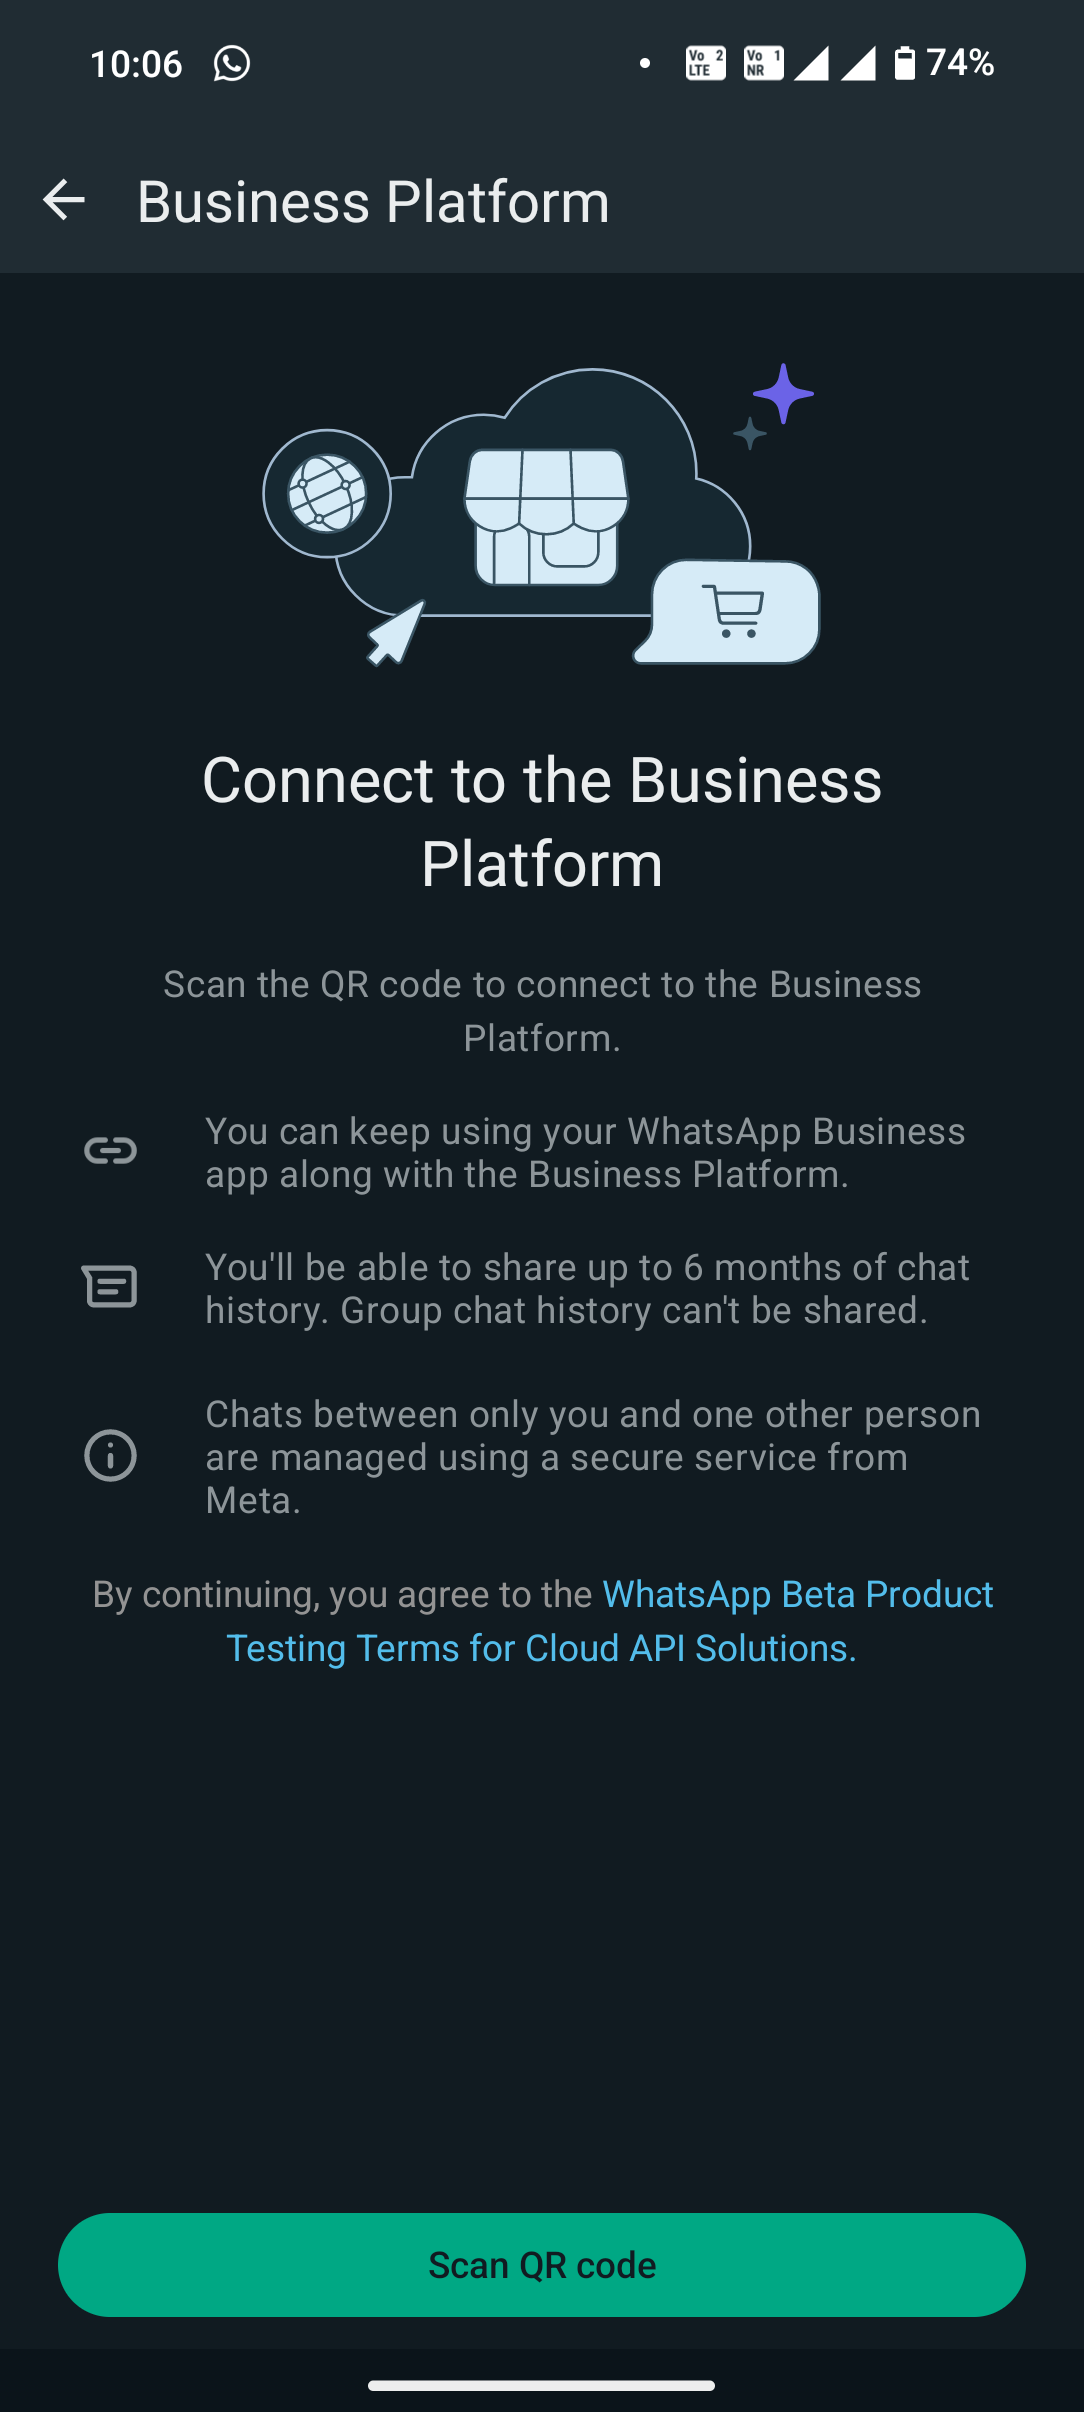Screen dimensions: 1084x2412
Task: Tap the battery icon in status bar
Action: [x=904, y=63]
